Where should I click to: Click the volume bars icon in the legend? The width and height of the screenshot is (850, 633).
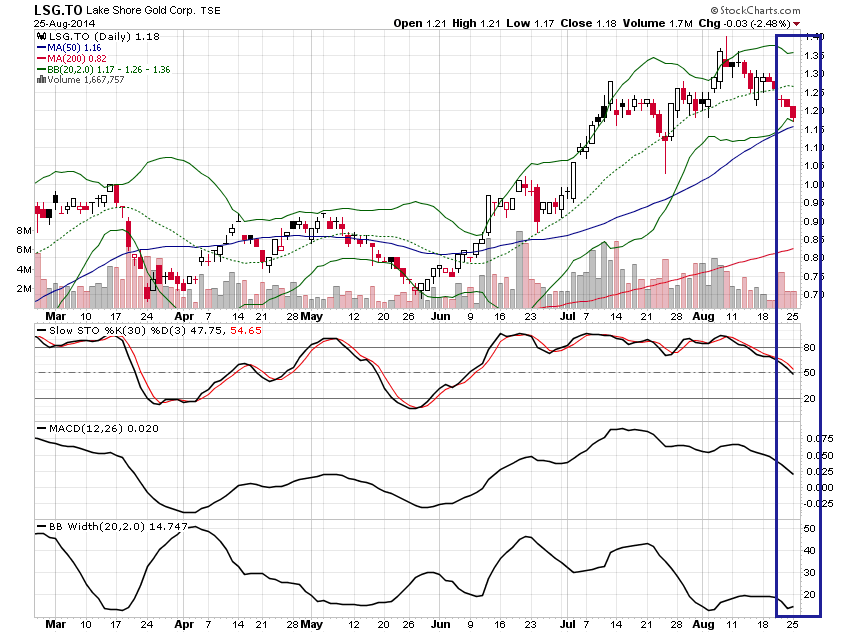tap(41, 80)
